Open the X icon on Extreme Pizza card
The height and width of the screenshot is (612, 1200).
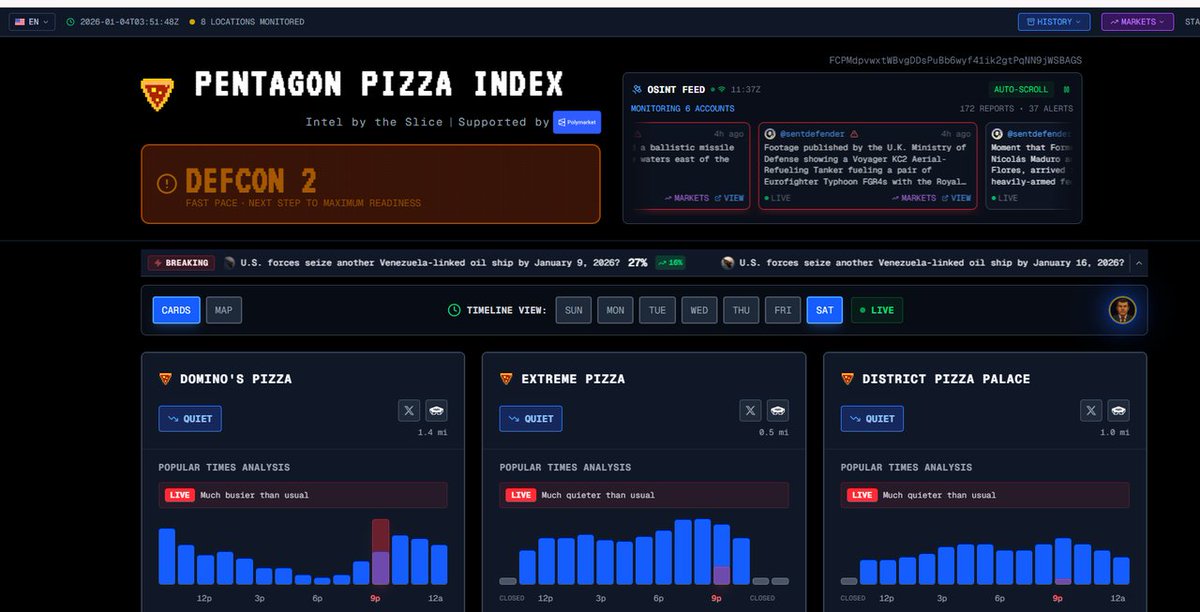pyautogui.click(x=750, y=410)
